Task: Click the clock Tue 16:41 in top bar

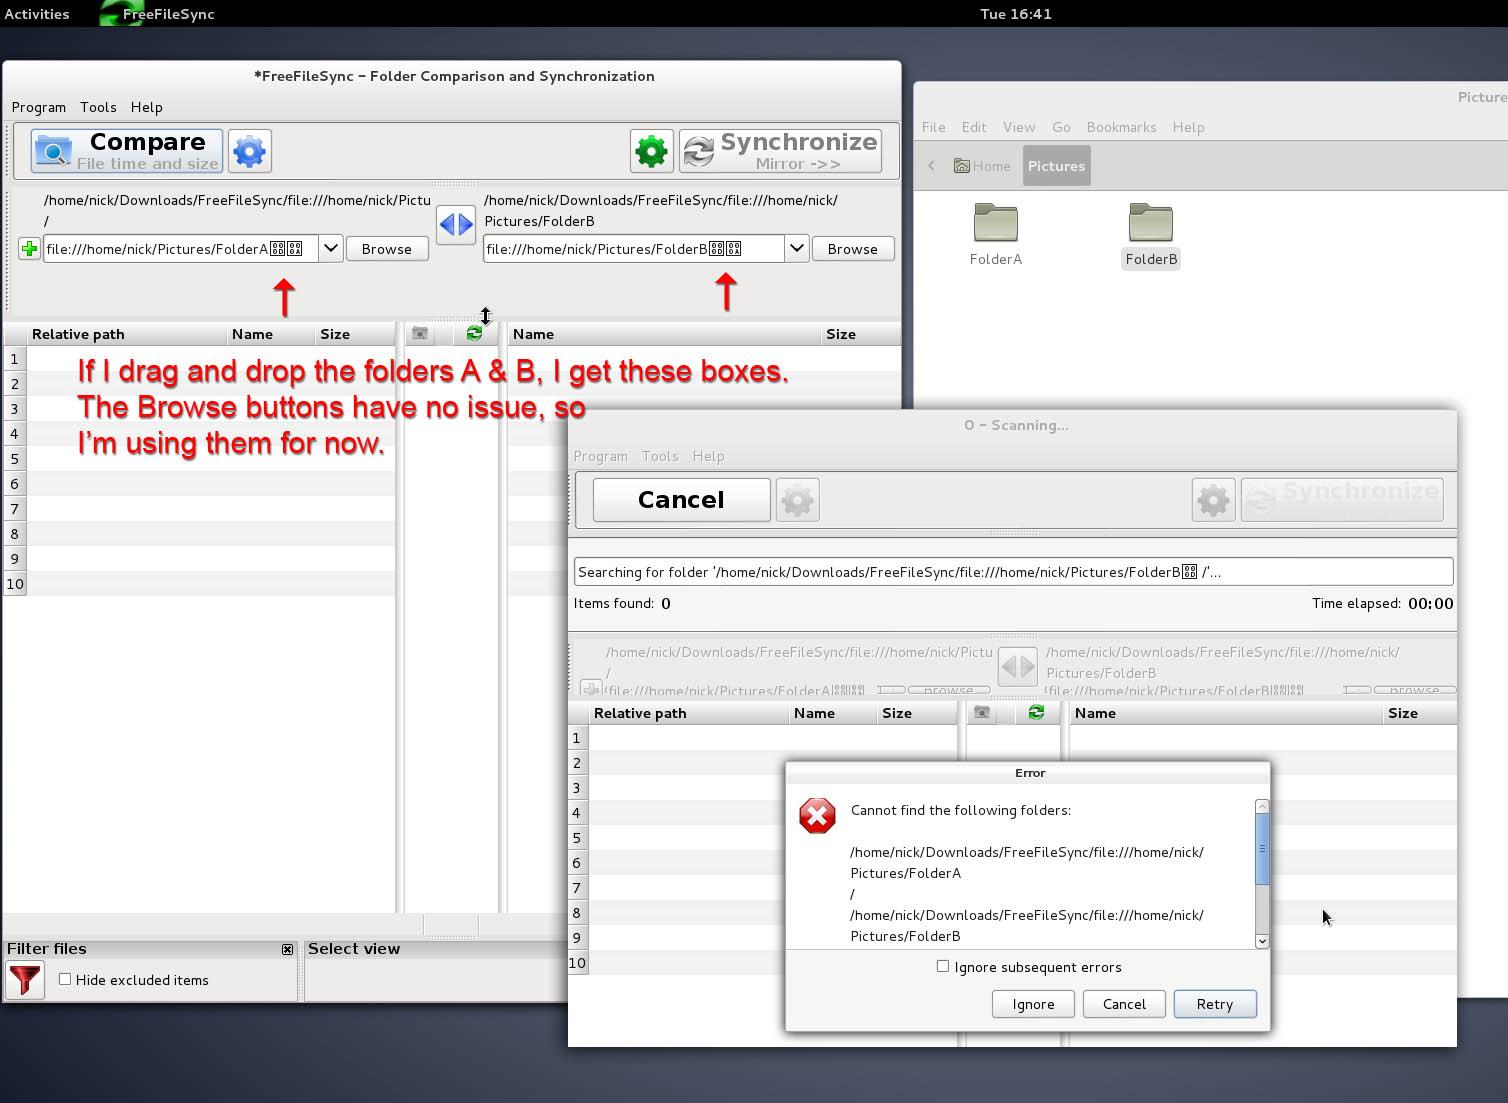Action: [x=1016, y=14]
